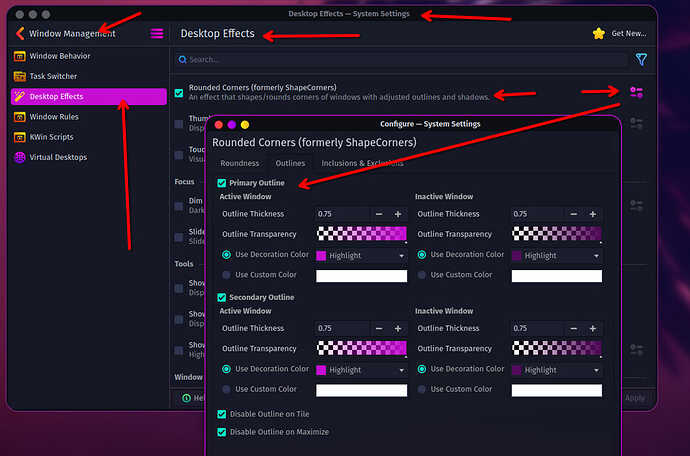Open the hamburger menu in sidebar header
This screenshot has width=690, height=456.
coord(157,33)
